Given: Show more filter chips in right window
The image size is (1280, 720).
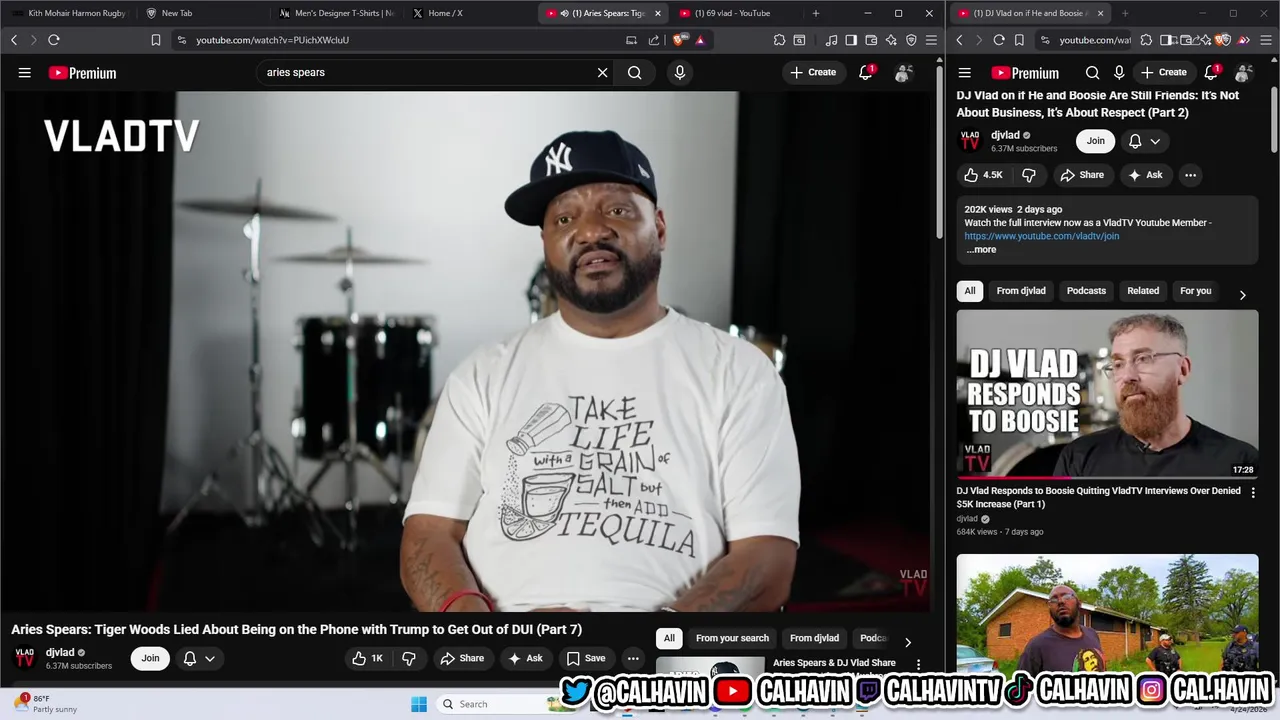Looking at the screenshot, I should click(x=1242, y=295).
